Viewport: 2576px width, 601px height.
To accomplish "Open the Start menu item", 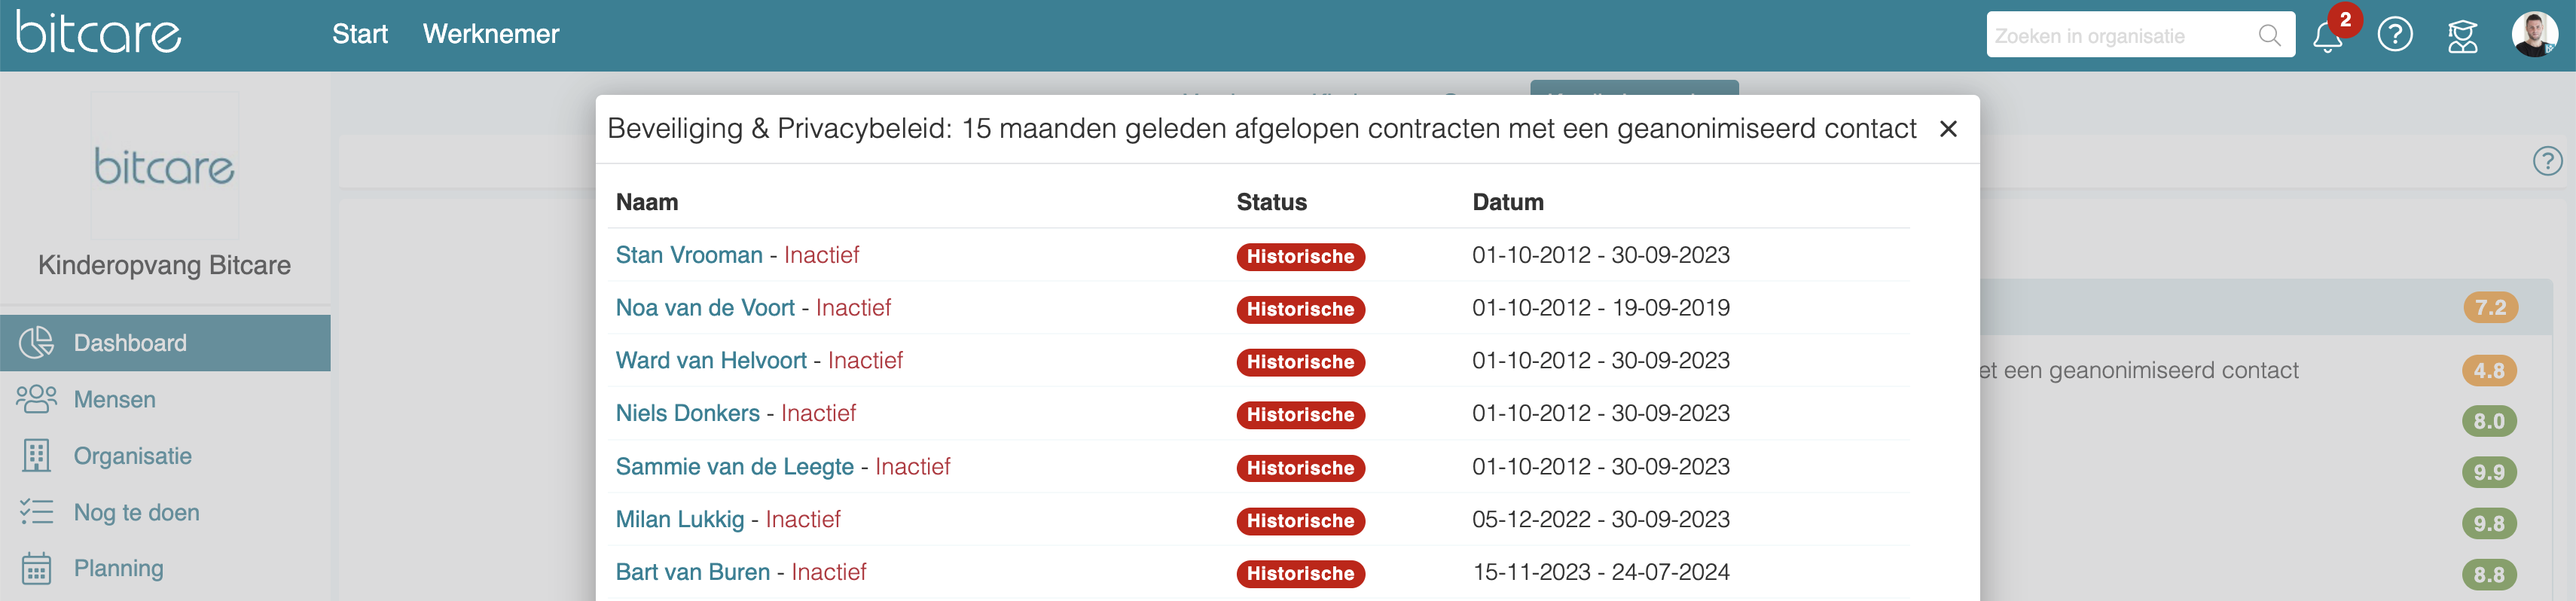I will (360, 34).
